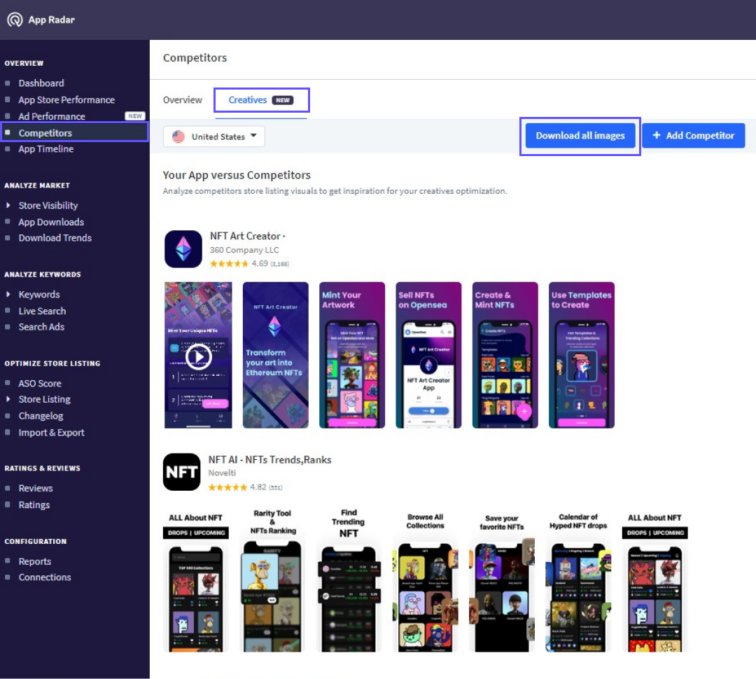Click the NEW badge on Creatives tab

283,100
